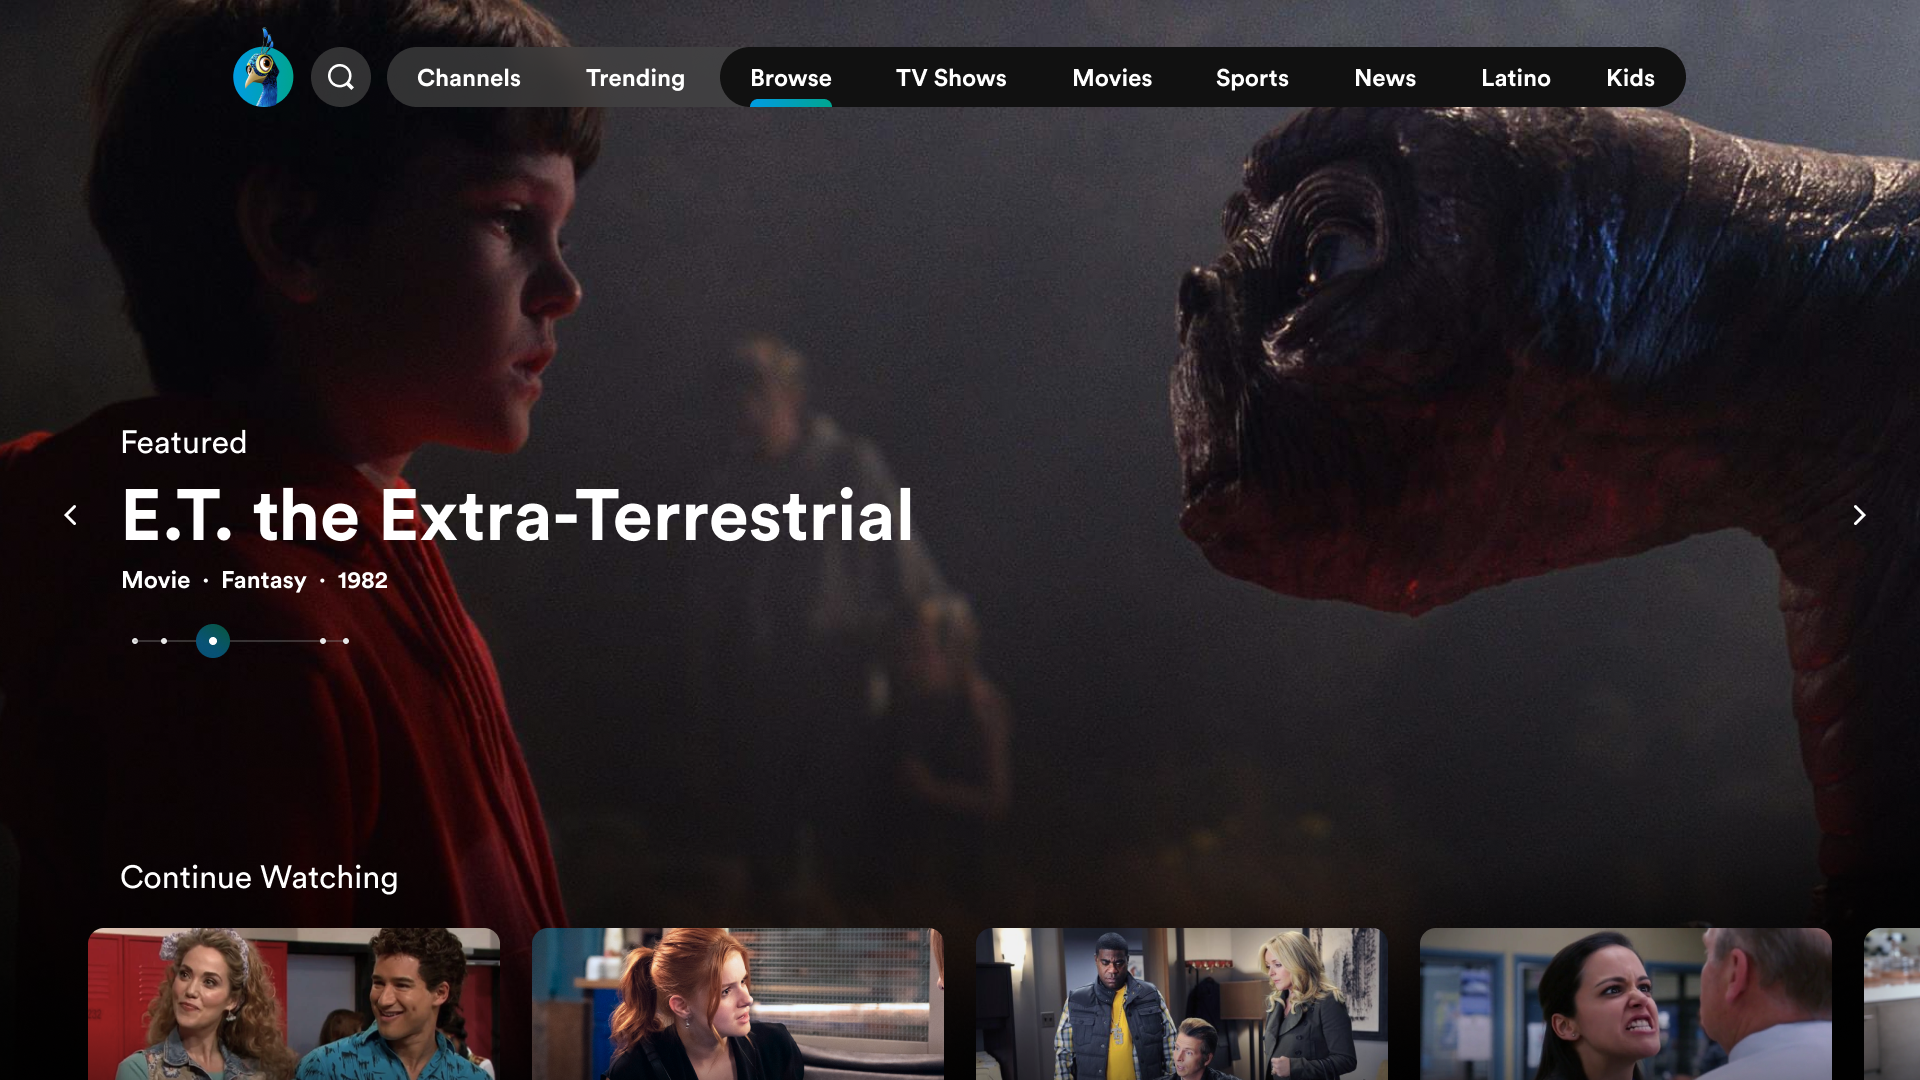Open the TV Shows category
The height and width of the screenshot is (1080, 1920).
click(951, 78)
